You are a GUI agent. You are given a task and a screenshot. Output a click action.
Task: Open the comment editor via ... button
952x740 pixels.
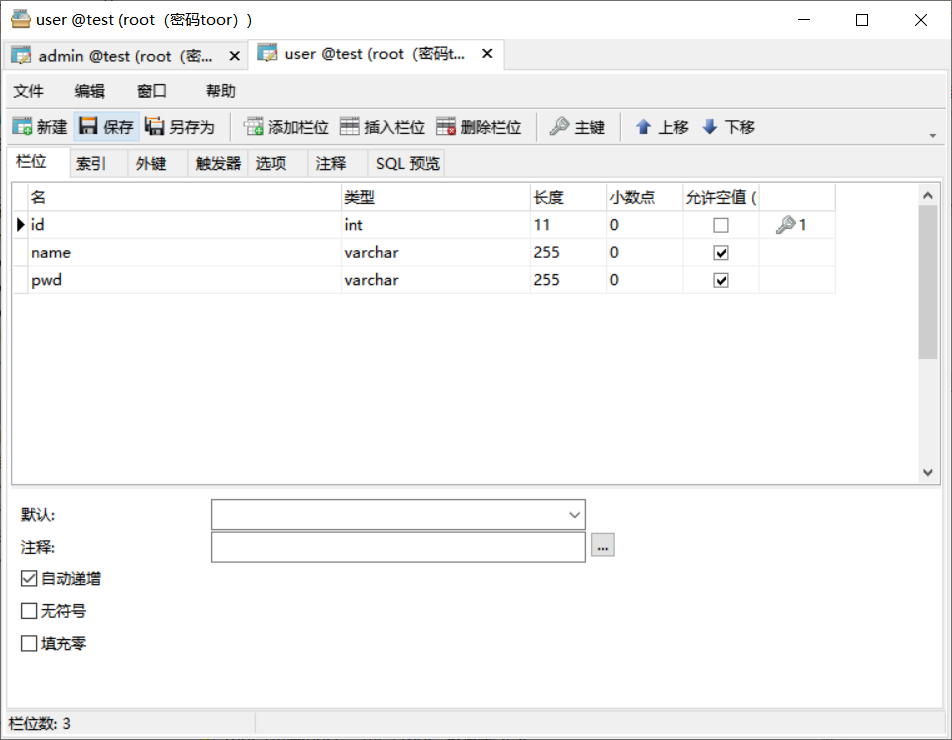602,546
